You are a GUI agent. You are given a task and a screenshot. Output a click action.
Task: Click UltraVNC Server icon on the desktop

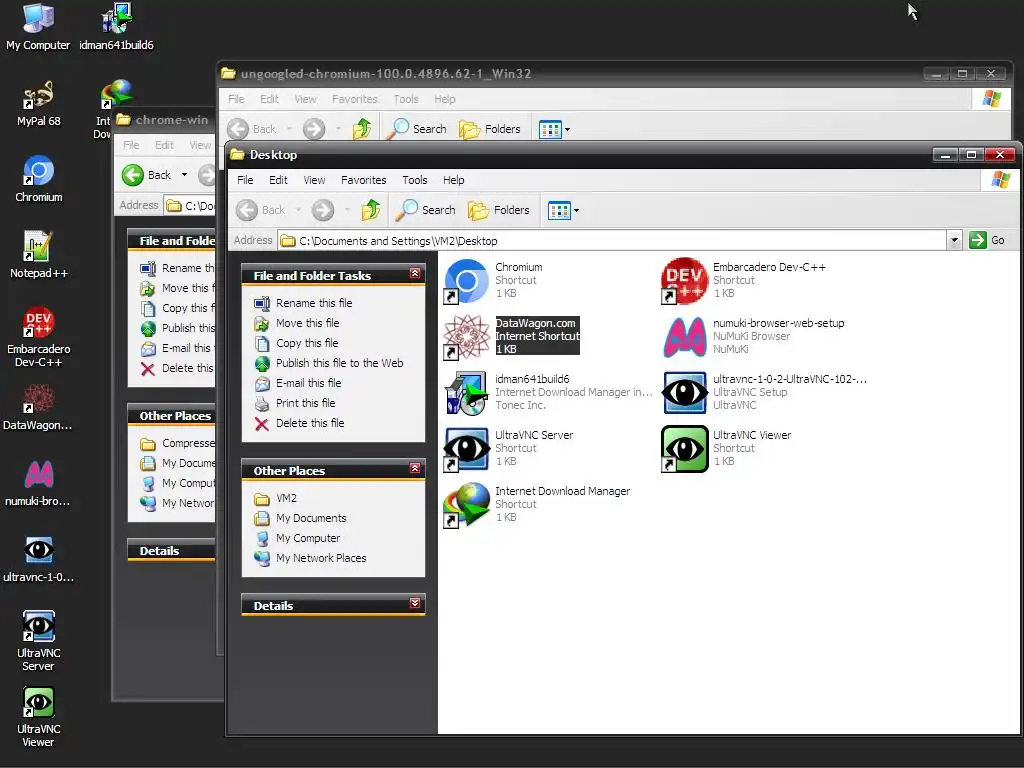click(x=39, y=640)
